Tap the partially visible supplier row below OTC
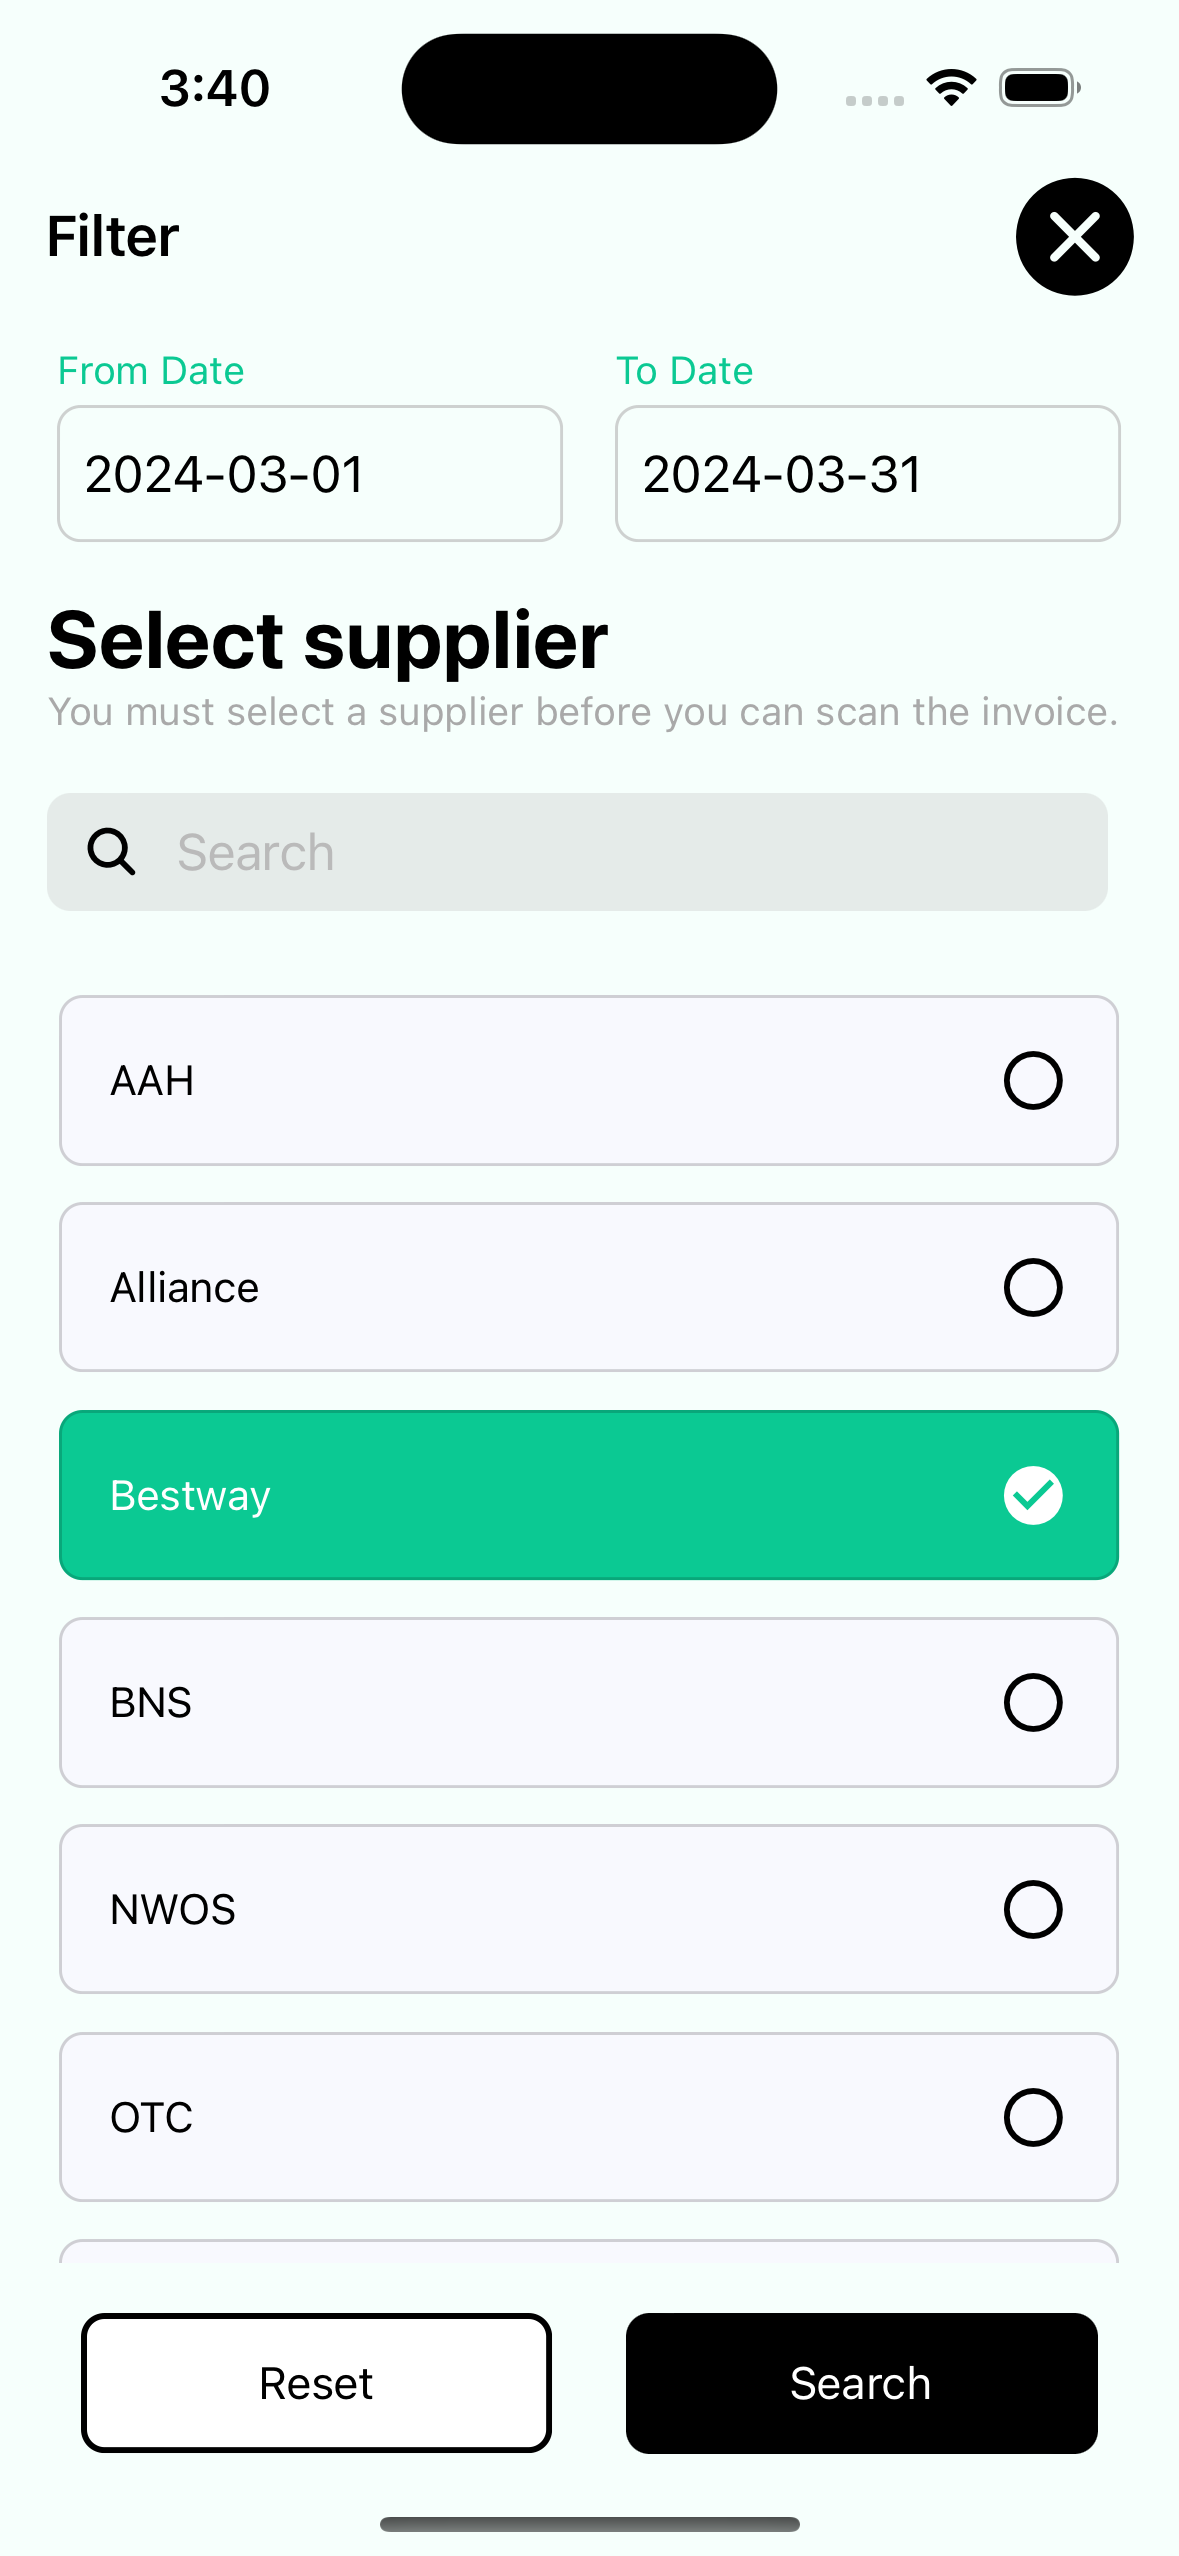The height and width of the screenshot is (2556, 1179). (x=589, y=2252)
